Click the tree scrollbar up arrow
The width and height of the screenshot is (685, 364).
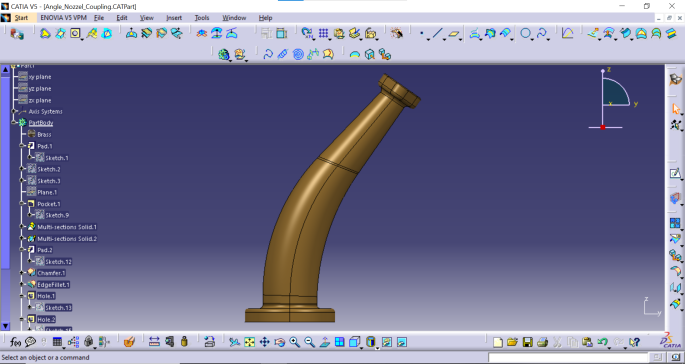5,69
